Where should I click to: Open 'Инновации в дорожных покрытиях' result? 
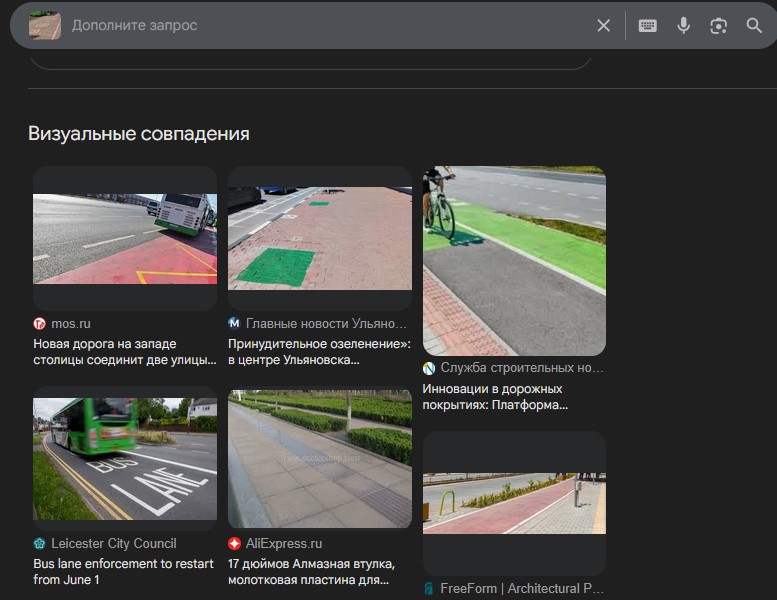(x=495, y=396)
